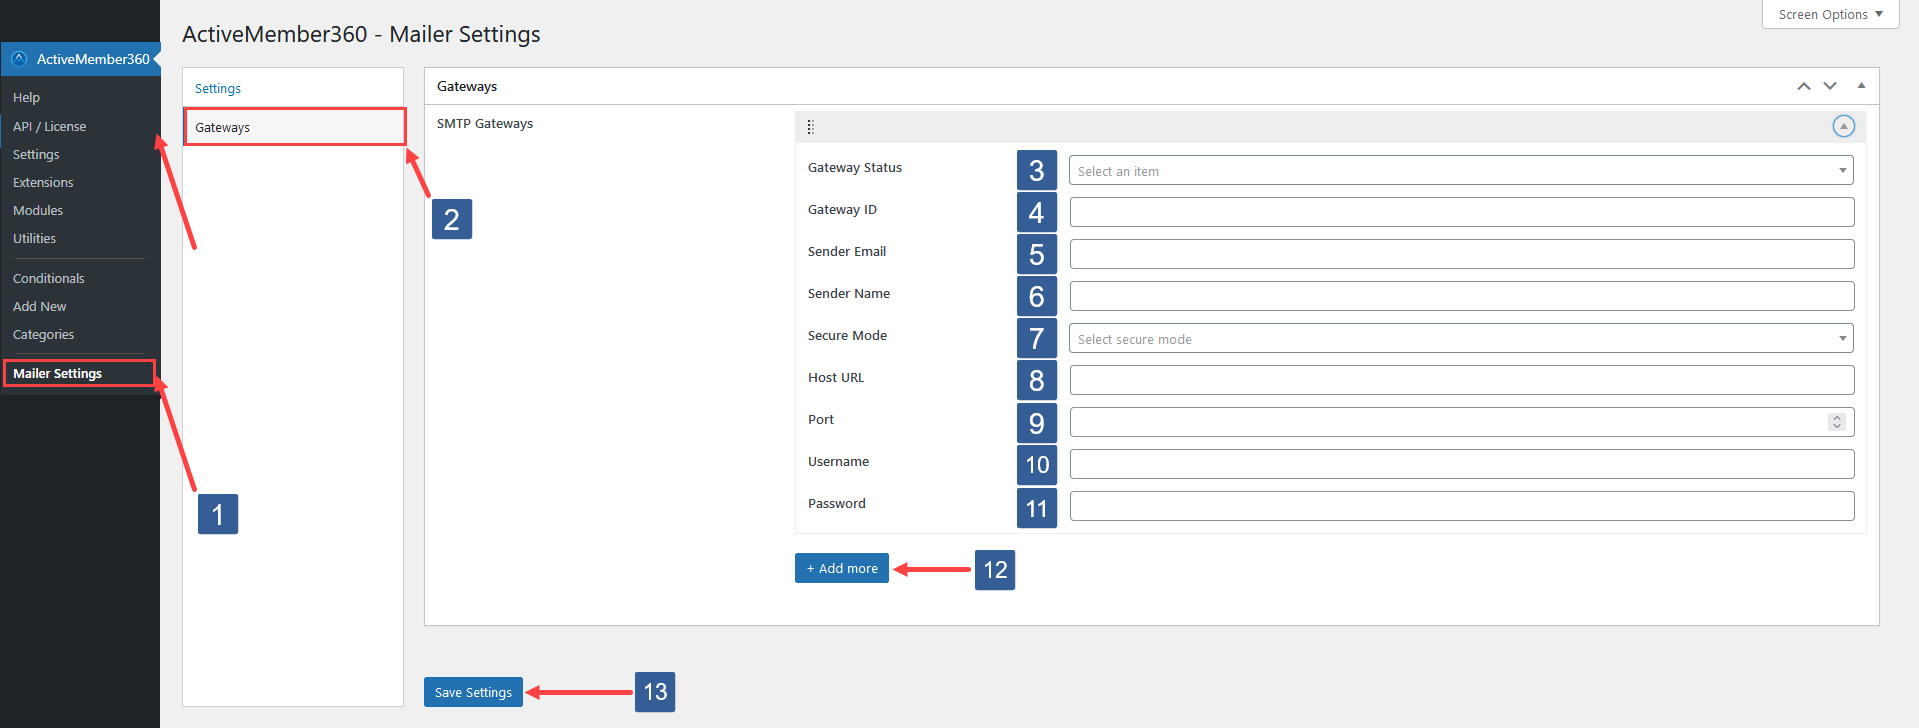This screenshot has width=1919, height=728.
Task: Click the Port number stepper arrows
Action: [1837, 422]
